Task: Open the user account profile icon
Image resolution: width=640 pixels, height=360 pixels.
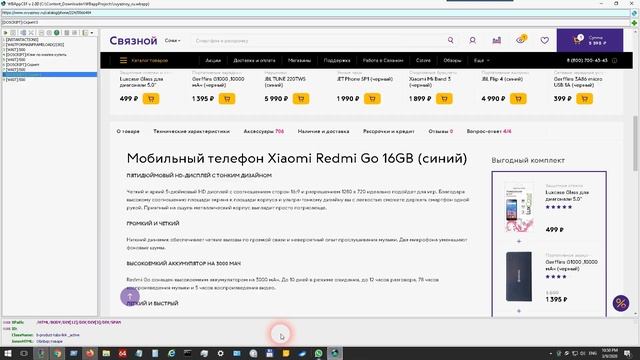Action: point(472,40)
